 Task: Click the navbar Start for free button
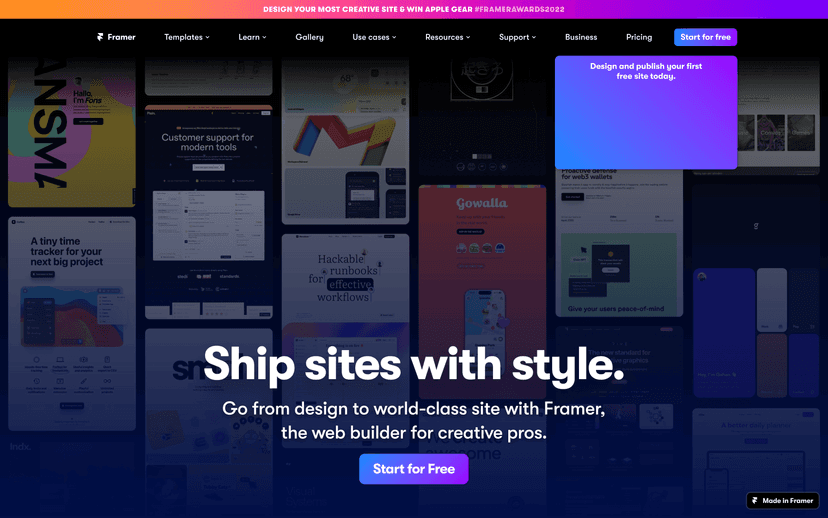pos(705,37)
